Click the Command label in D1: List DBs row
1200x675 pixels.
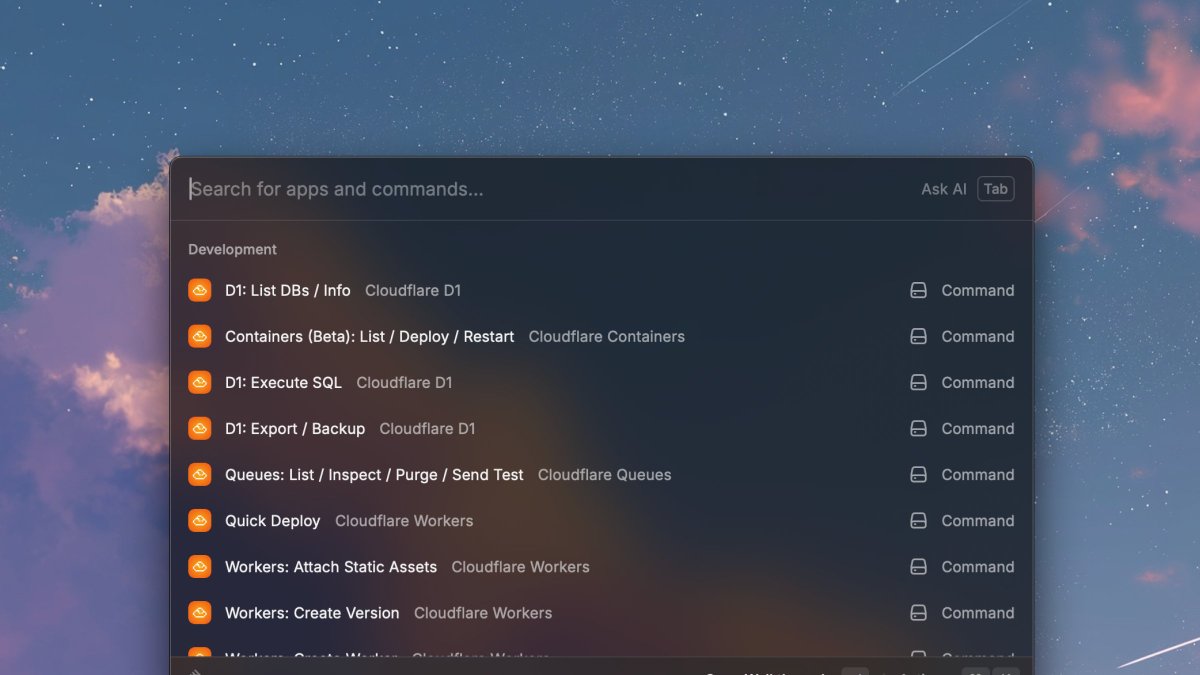click(978, 290)
